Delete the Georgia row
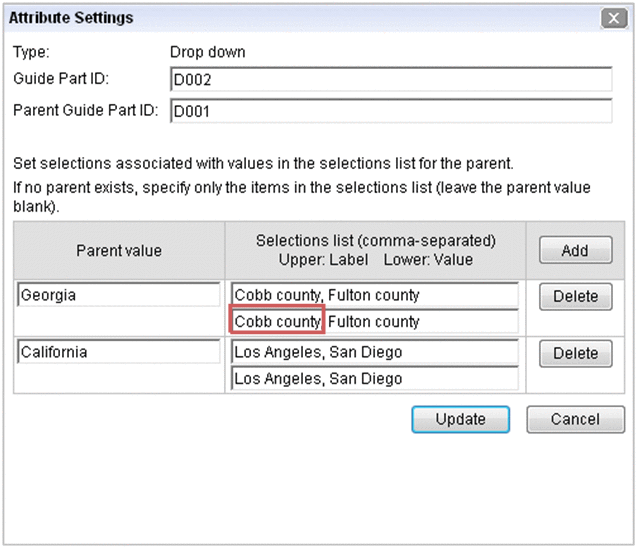This screenshot has height=548, width=637. point(575,296)
